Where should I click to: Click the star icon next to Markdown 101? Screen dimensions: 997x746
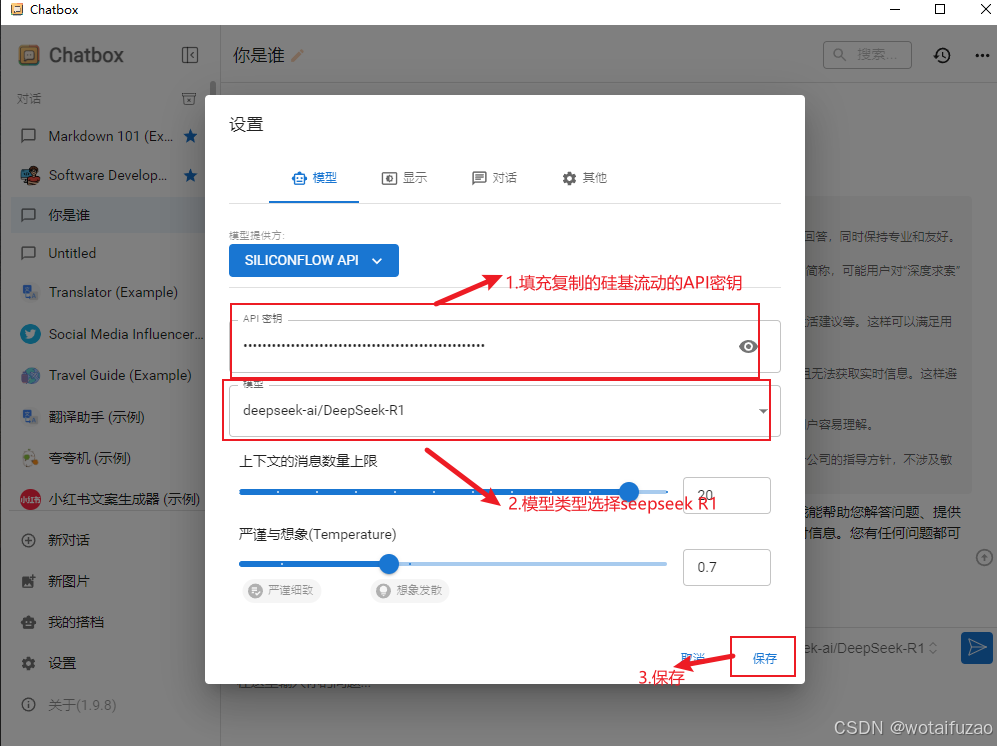point(190,136)
